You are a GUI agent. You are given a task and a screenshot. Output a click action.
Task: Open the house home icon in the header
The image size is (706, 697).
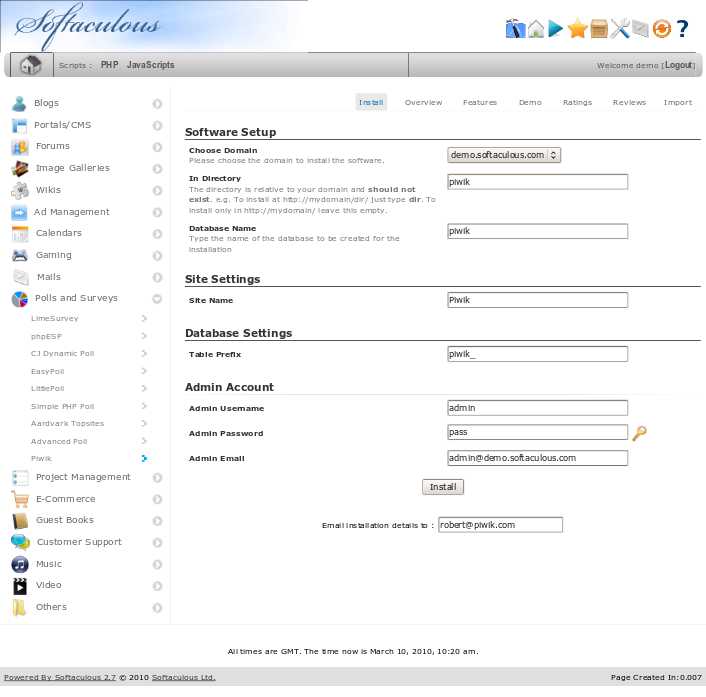coord(536,29)
